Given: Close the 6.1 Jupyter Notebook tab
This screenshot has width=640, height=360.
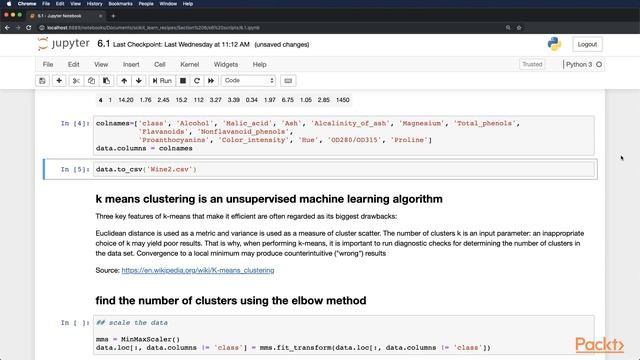Looking at the screenshot, I should point(100,16).
